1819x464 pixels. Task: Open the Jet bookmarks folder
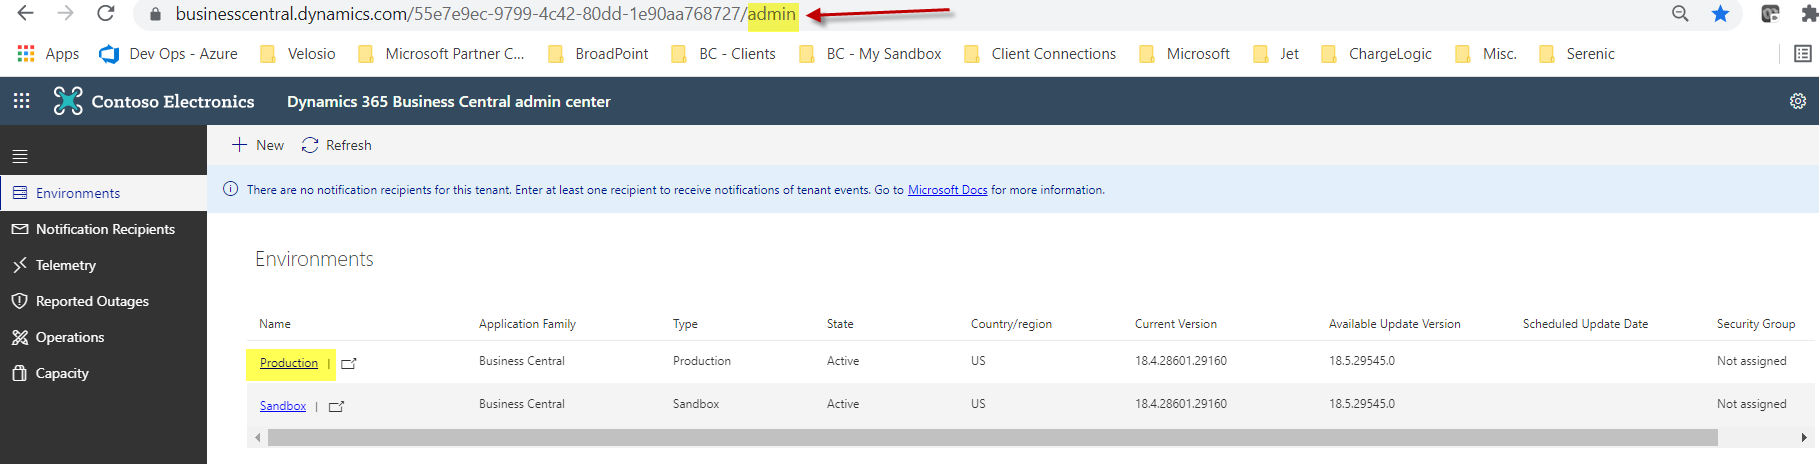(x=1275, y=54)
